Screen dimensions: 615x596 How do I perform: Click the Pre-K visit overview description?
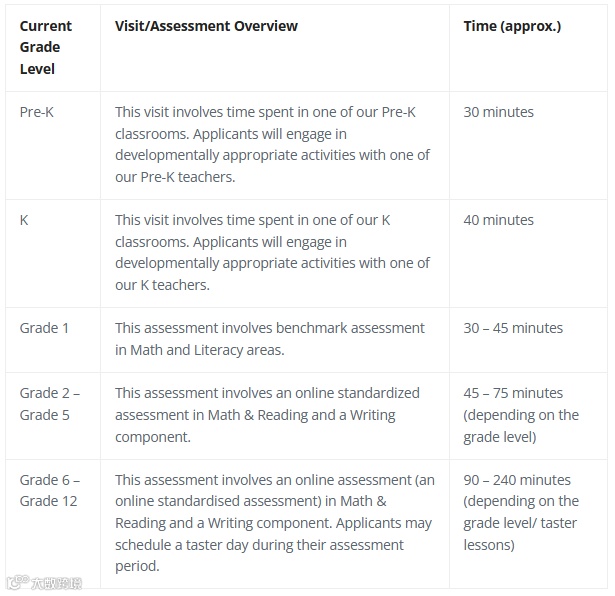click(x=273, y=144)
